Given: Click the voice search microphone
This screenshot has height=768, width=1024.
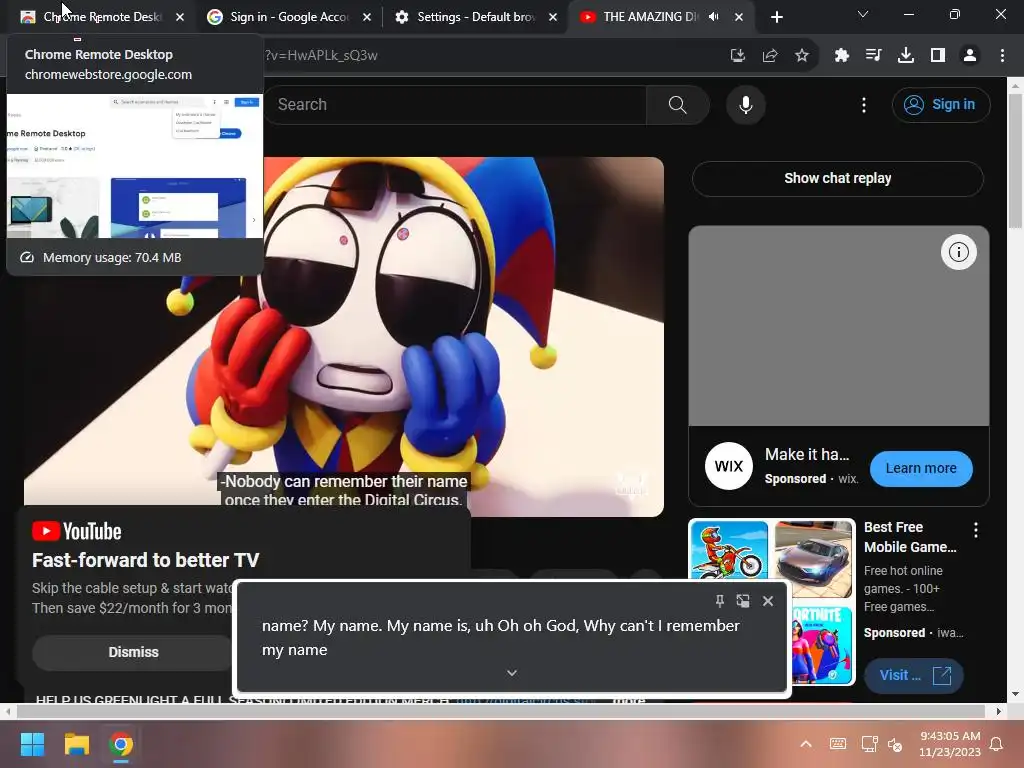Looking at the screenshot, I should pyautogui.click(x=746, y=104).
